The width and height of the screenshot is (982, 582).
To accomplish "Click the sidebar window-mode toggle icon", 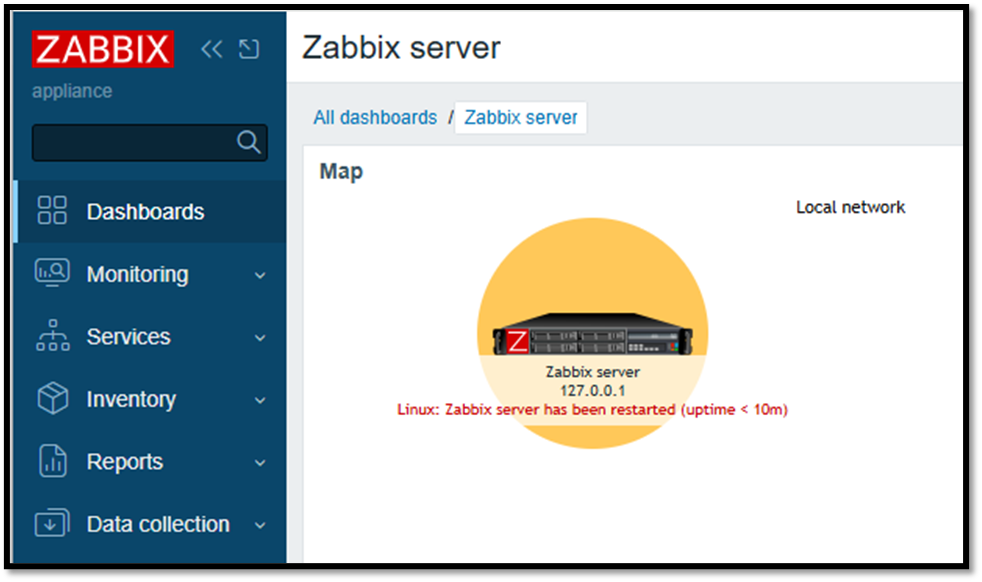I will click(249, 49).
